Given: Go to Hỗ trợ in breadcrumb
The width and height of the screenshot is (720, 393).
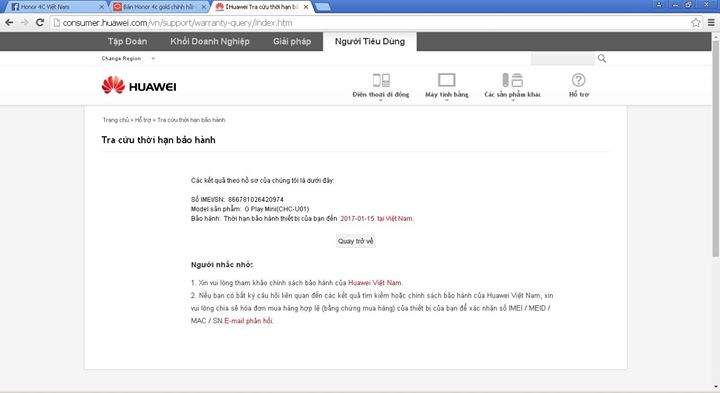Looking at the screenshot, I should coord(143,120).
